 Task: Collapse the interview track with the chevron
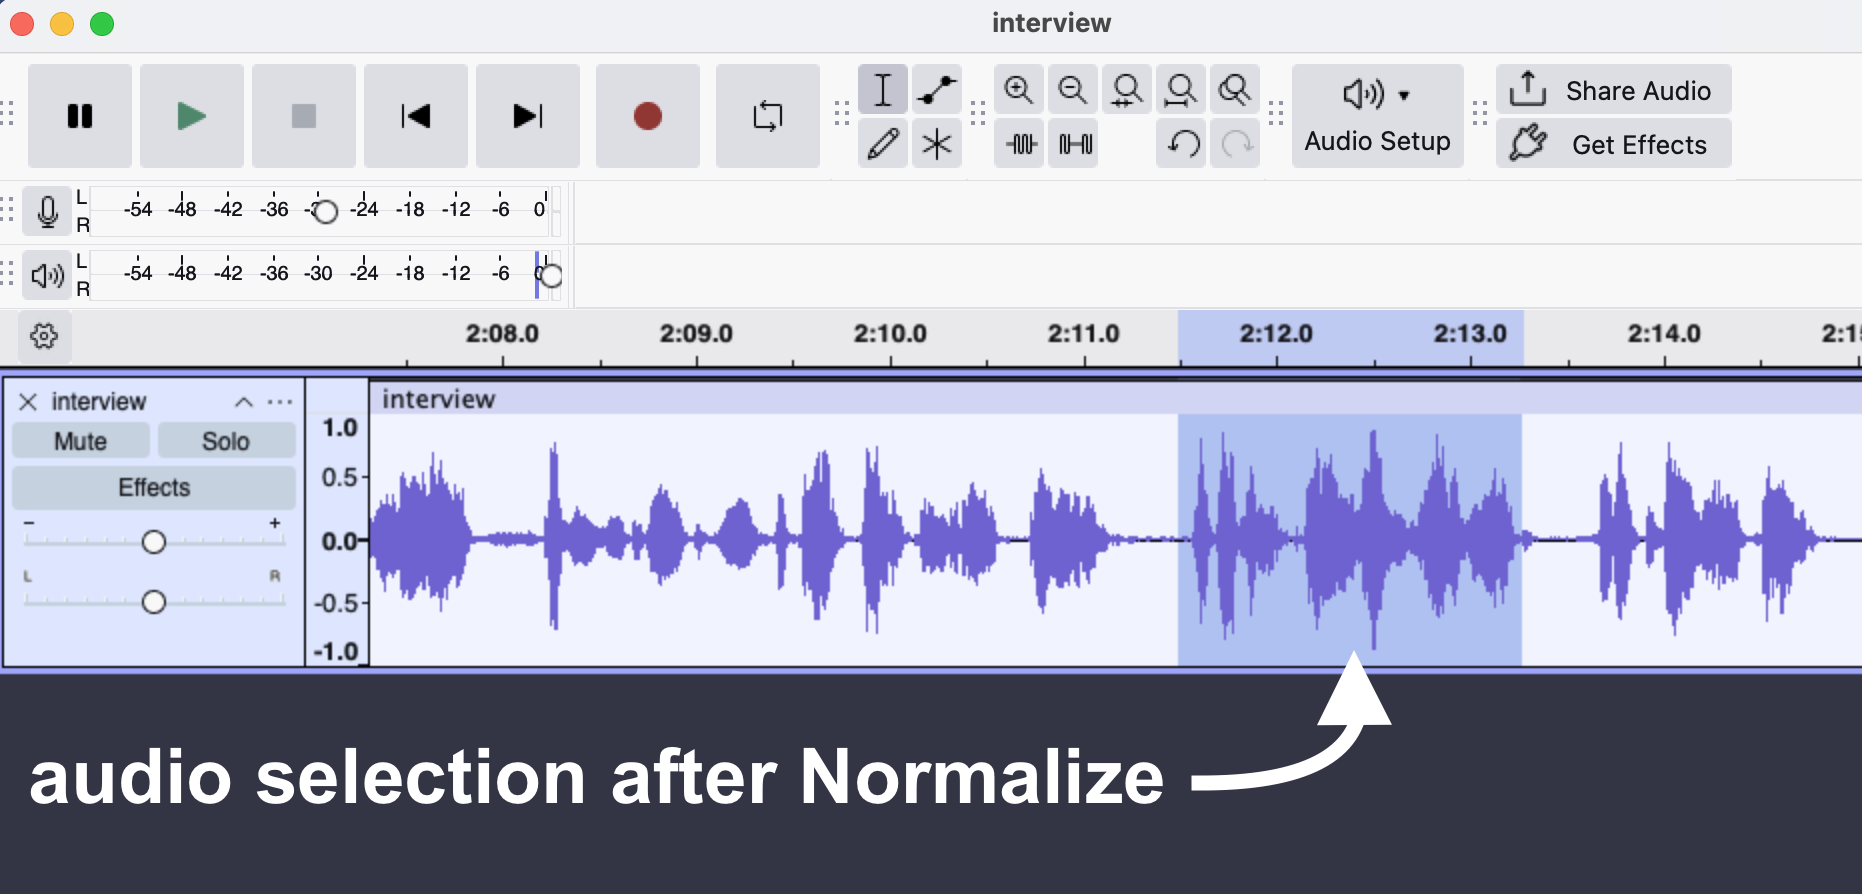pyautogui.click(x=244, y=402)
